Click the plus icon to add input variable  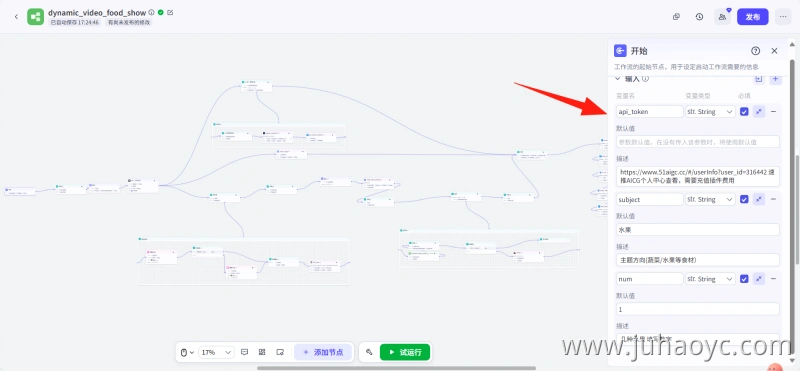pos(776,79)
